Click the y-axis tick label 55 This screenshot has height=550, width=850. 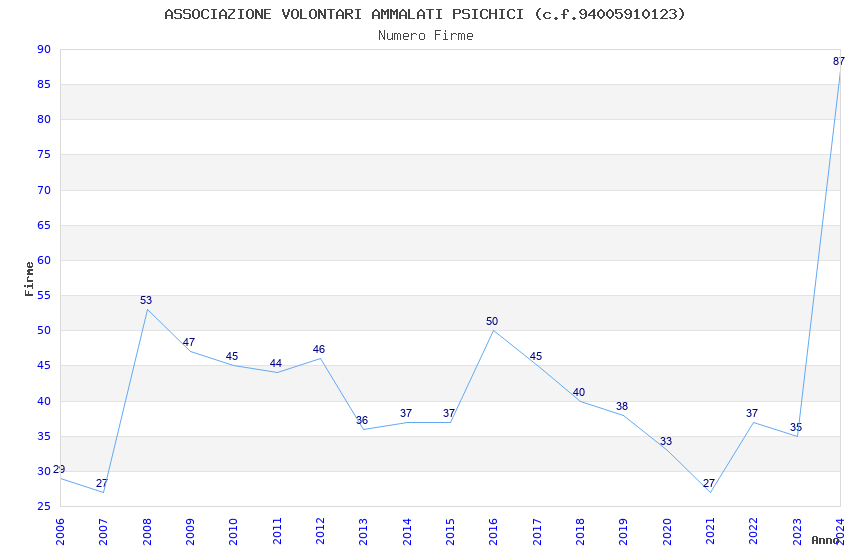pos(44,296)
